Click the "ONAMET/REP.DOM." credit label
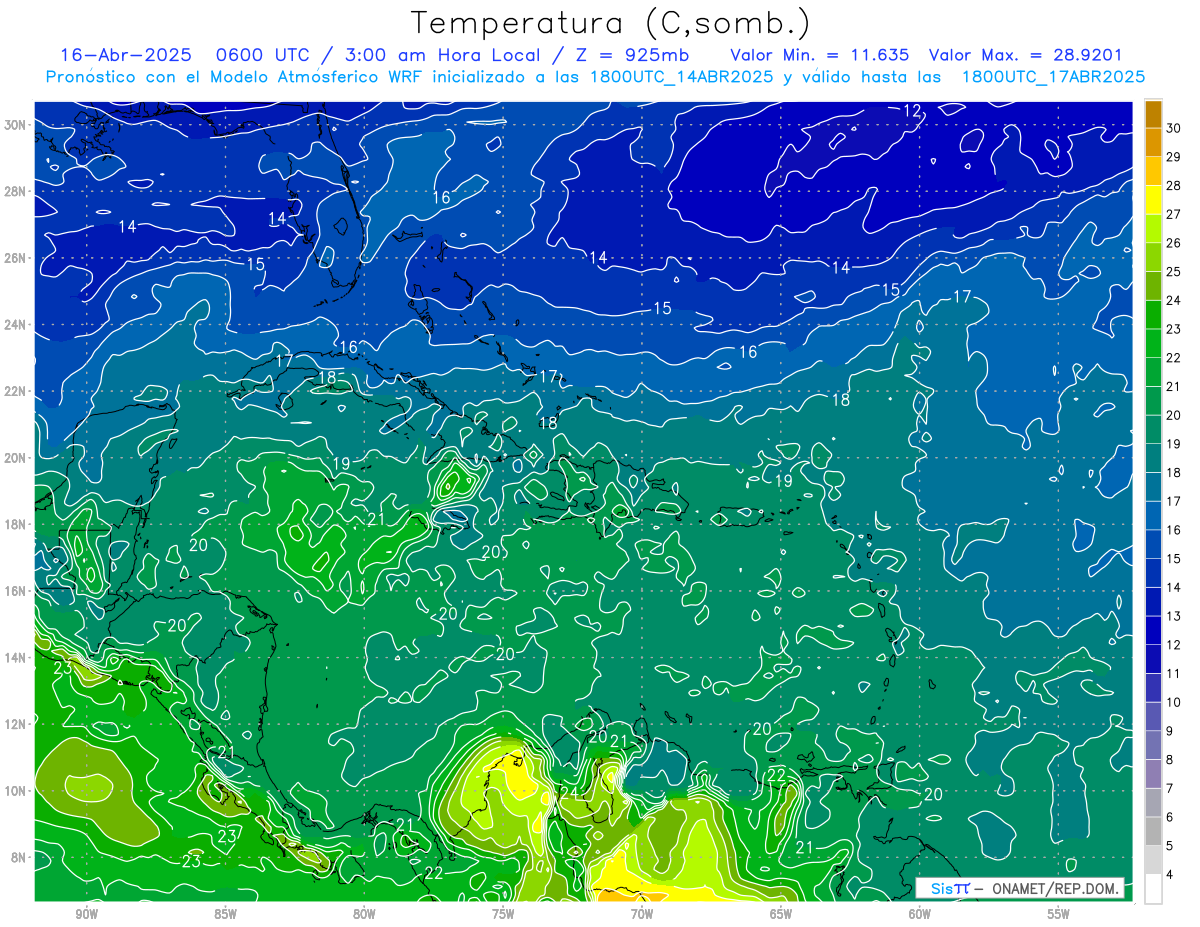The image size is (1200, 927). (x=1055, y=888)
